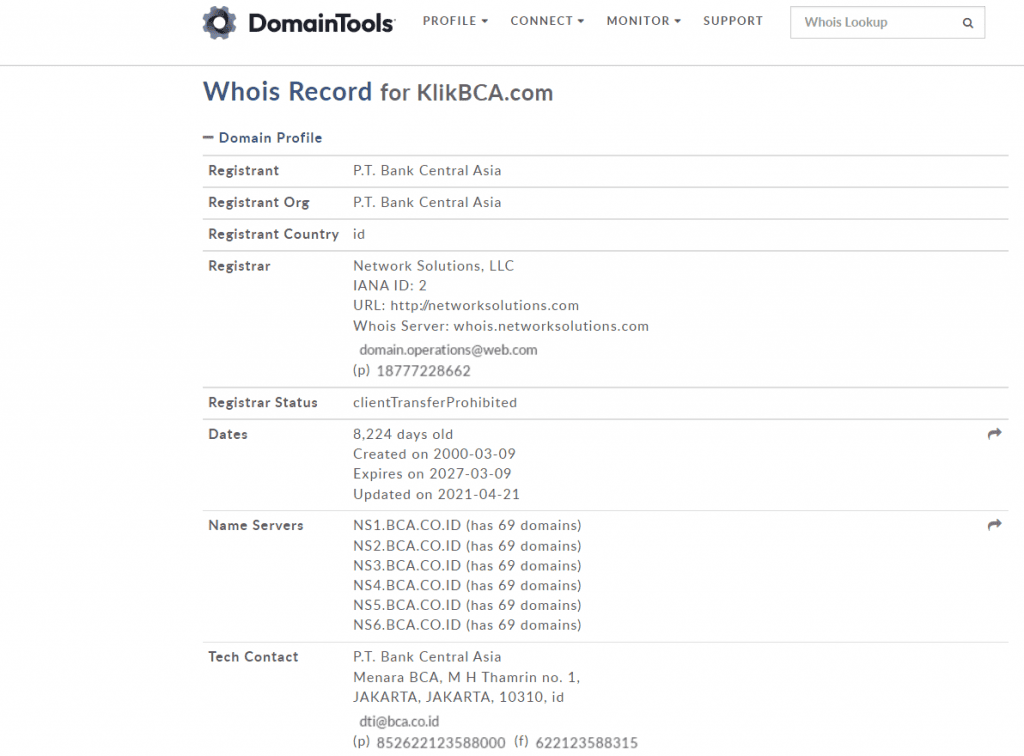Click the Registrant Org P.T. Bank Central Asia link
The image size is (1024, 756).
(x=427, y=202)
